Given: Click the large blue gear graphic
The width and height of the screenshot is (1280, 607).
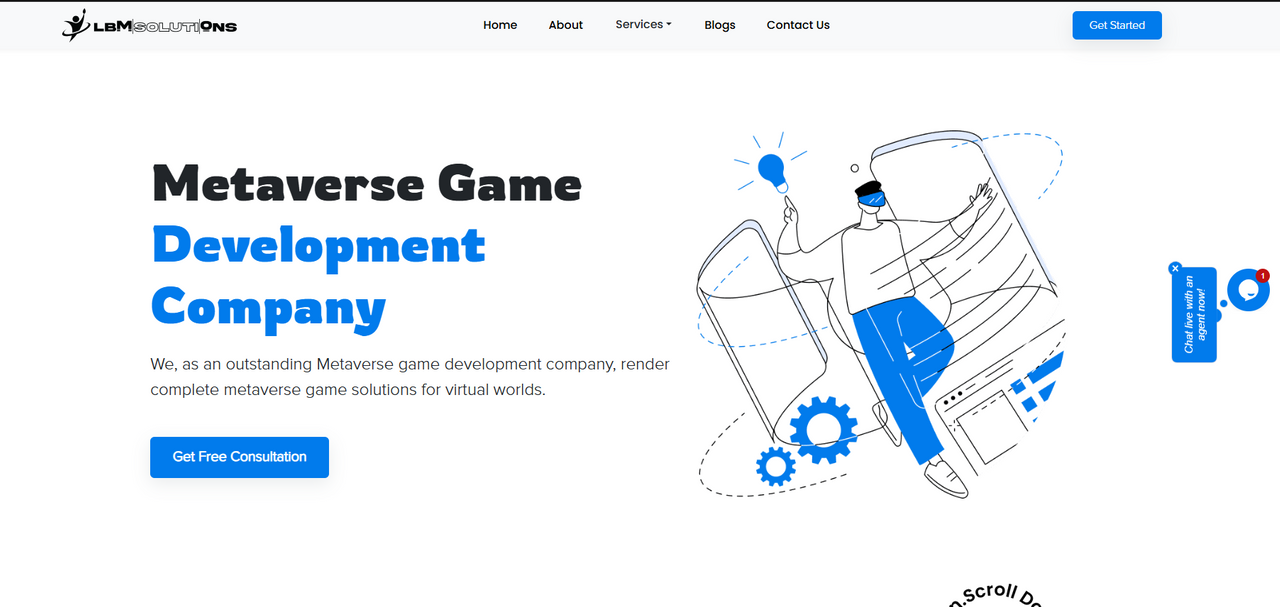Looking at the screenshot, I should pos(823,429).
